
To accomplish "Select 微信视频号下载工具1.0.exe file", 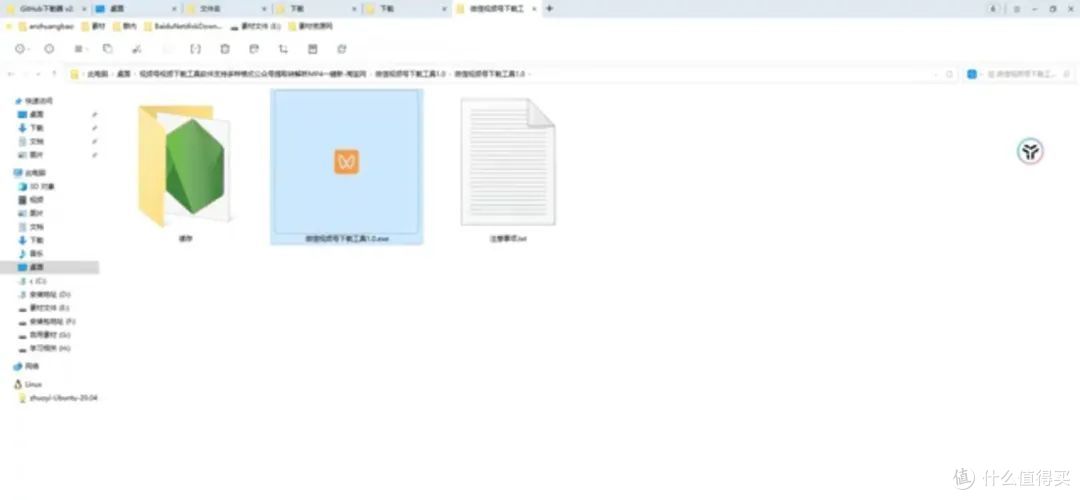I will coord(346,167).
